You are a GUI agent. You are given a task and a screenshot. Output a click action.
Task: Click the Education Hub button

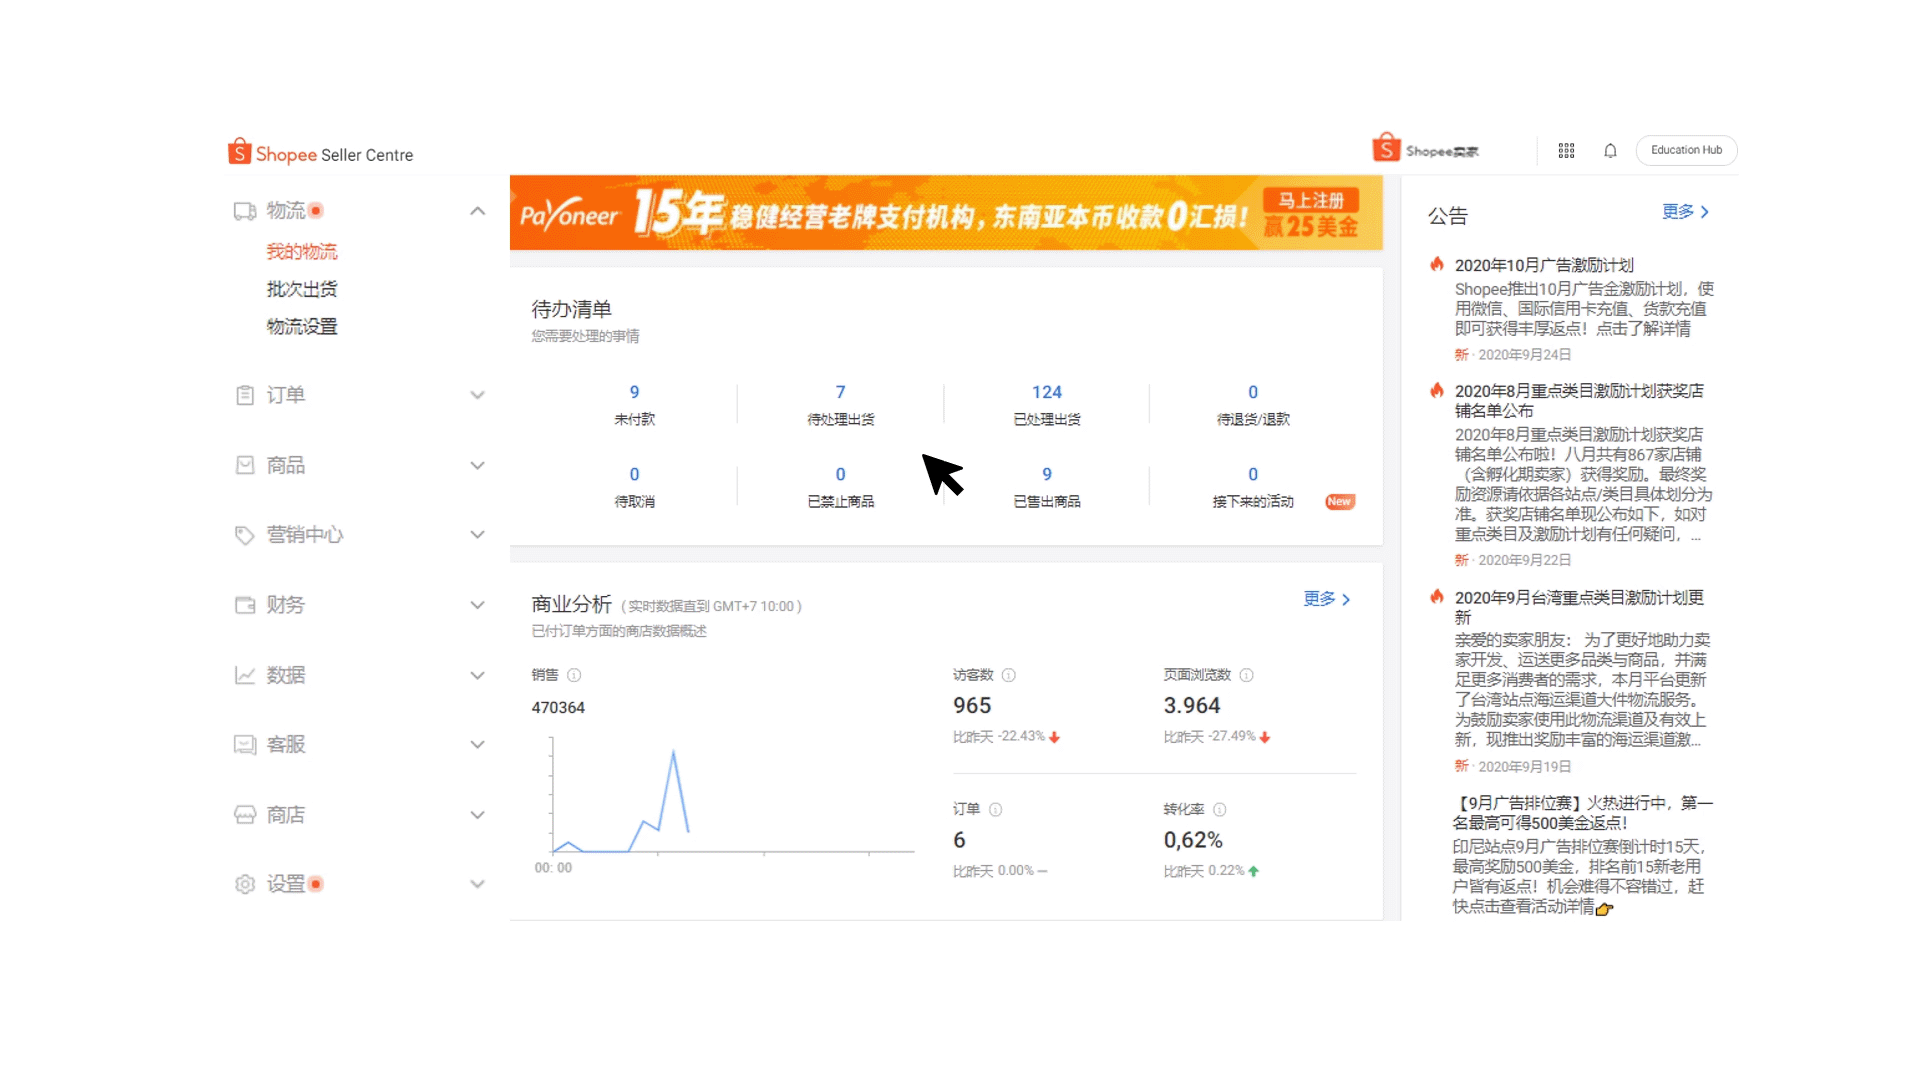[1689, 149]
